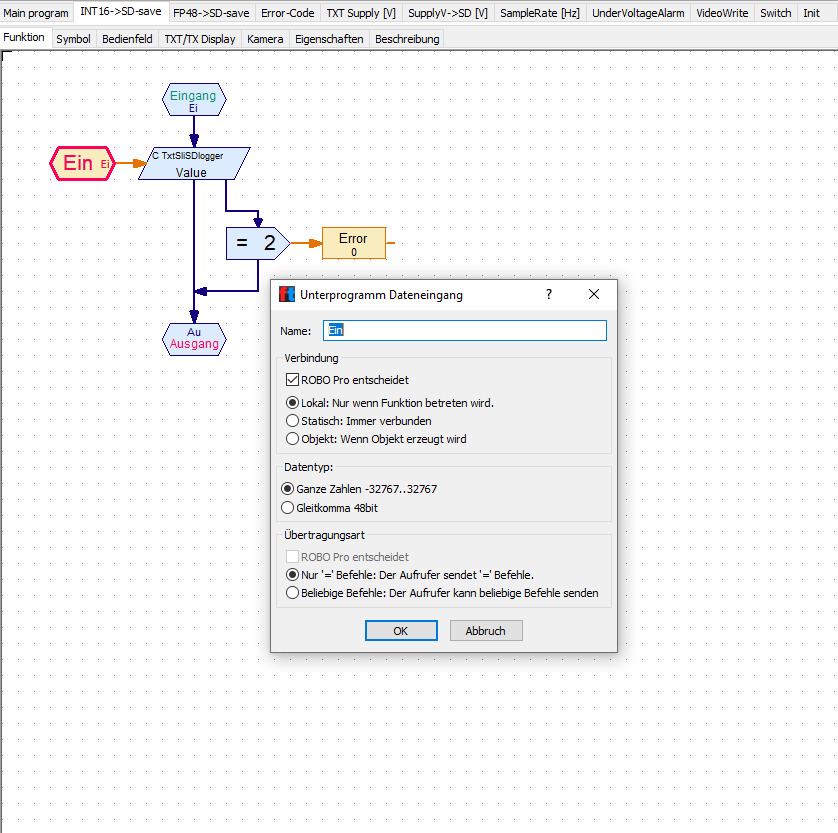Select 'Lokal: Nur wenn Funktion betreten wird'
This screenshot has width=838, height=833.
[390, 403]
